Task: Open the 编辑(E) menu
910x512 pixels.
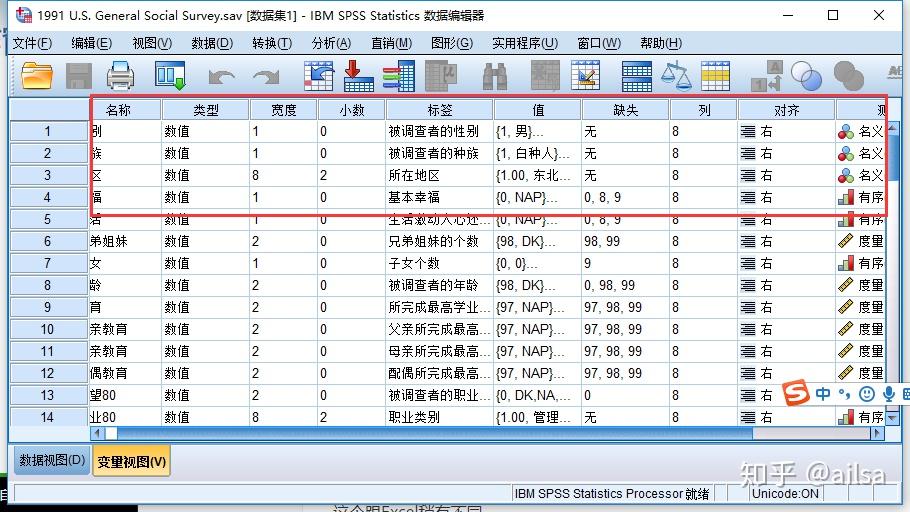Action: click(91, 44)
